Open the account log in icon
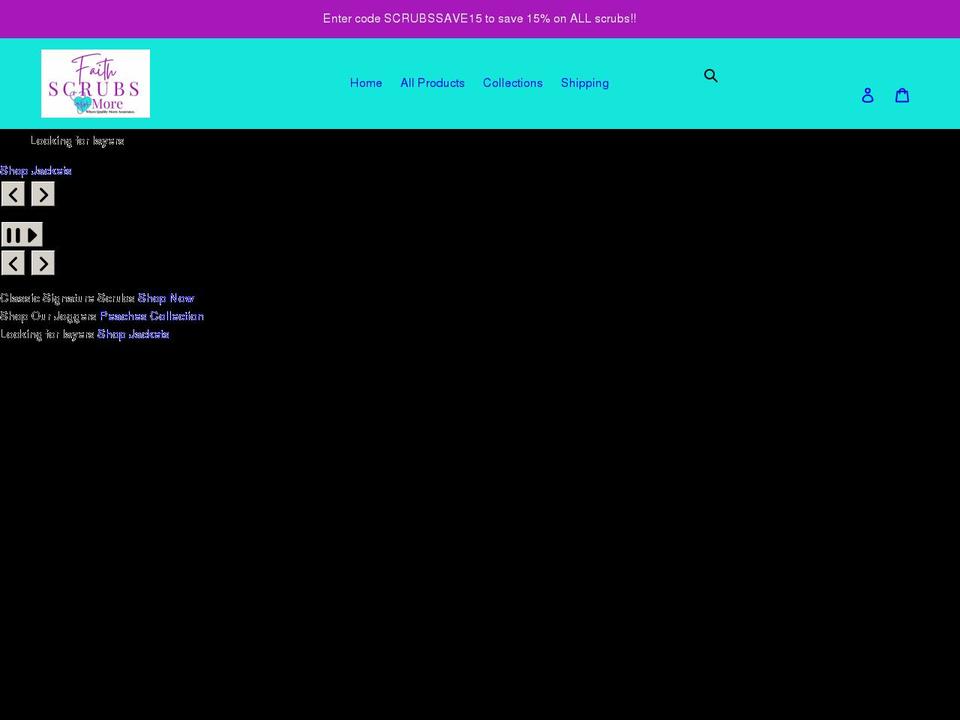 point(867,95)
